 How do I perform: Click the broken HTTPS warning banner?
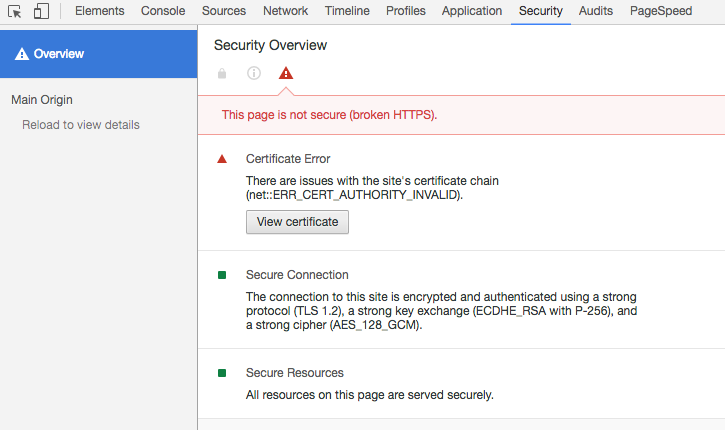click(461, 115)
